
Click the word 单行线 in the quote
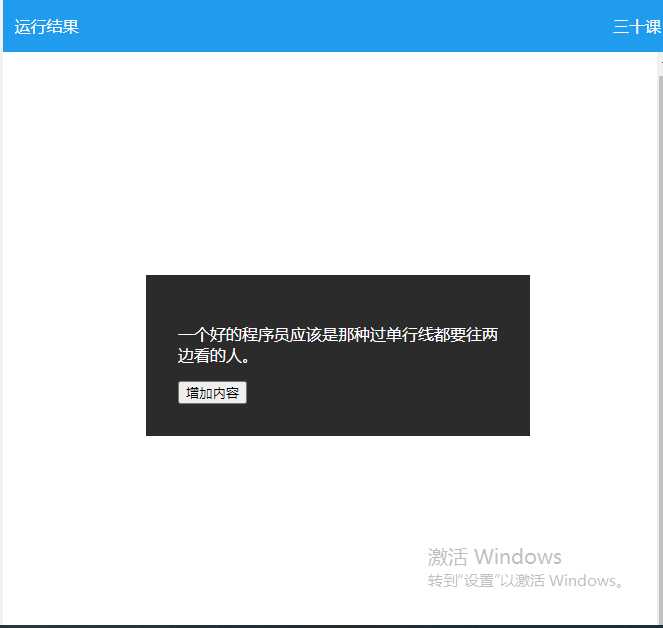[409, 335]
